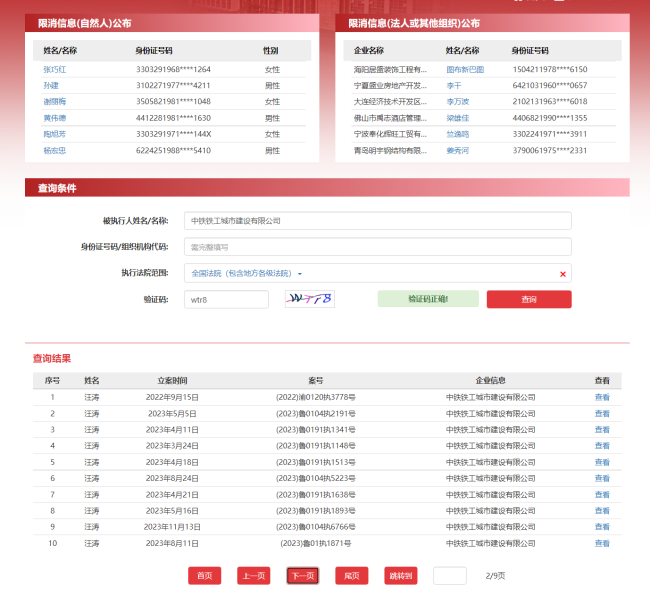Screen dimensions: 650x603
Task: Clear court scope with red X icon
Action: 563,274
